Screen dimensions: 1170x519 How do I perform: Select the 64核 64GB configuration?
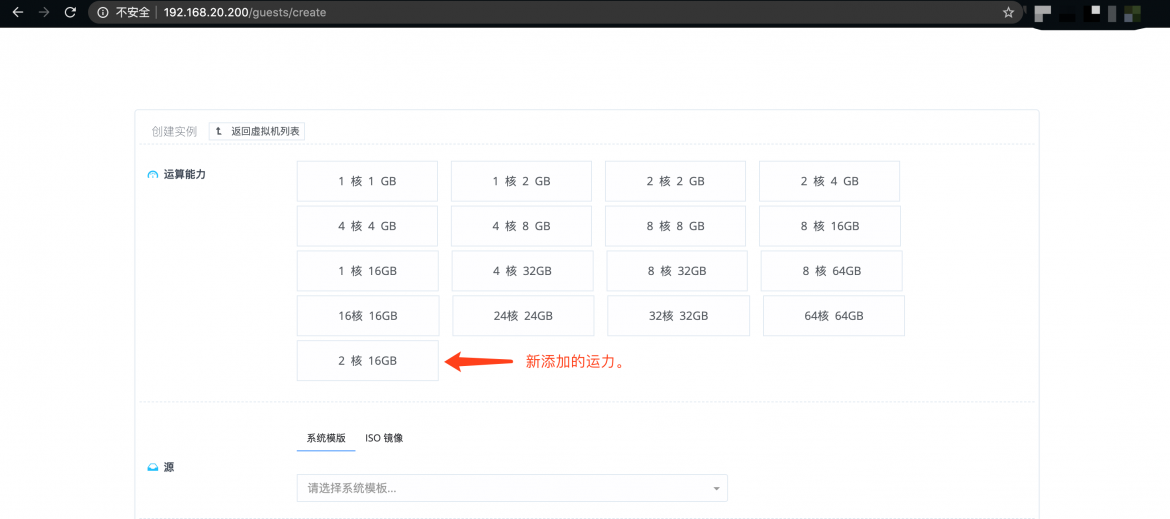coord(833,315)
